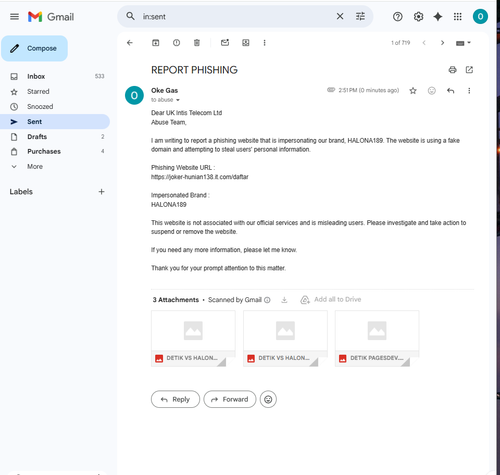Click the search magnifier icon
Viewport: 500px width, 475px height.
(130, 16)
